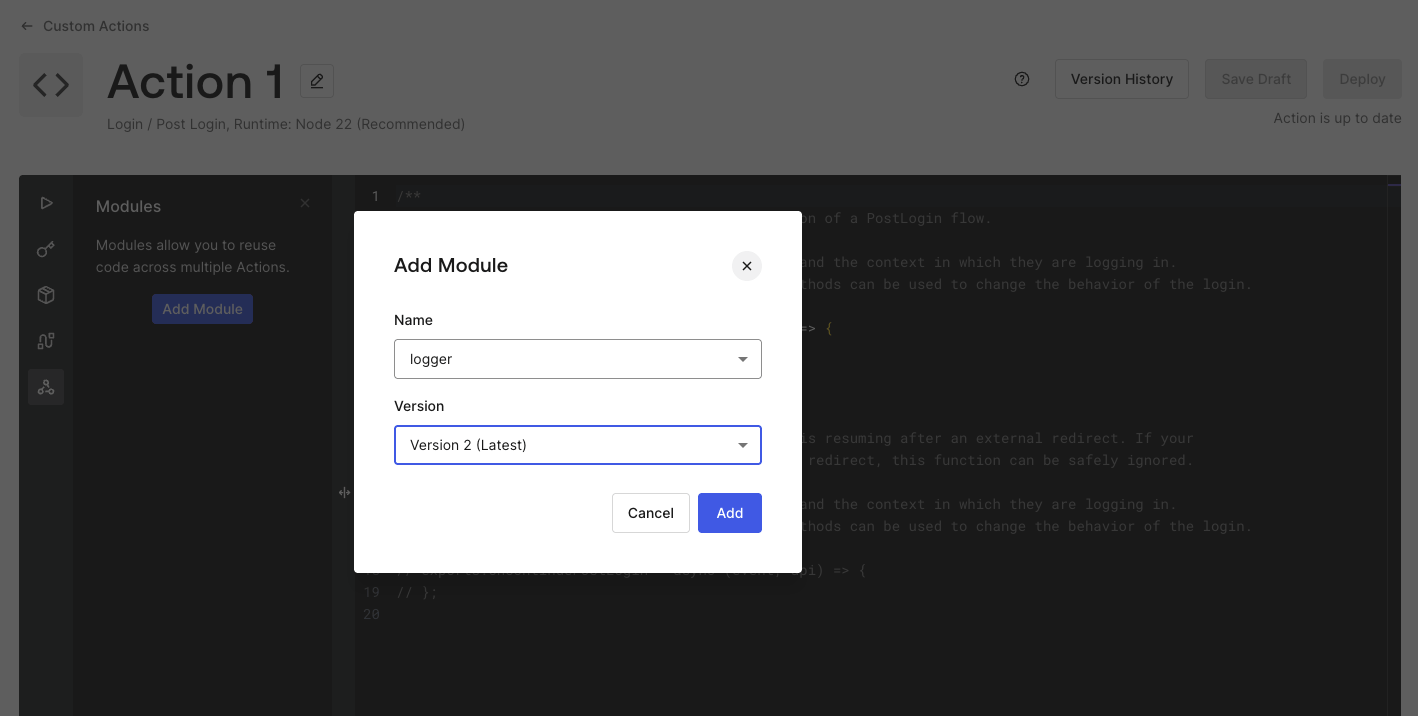Open the Test play icon in the sidebar
This screenshot has width=1418, height=716.
coord(46,203)
